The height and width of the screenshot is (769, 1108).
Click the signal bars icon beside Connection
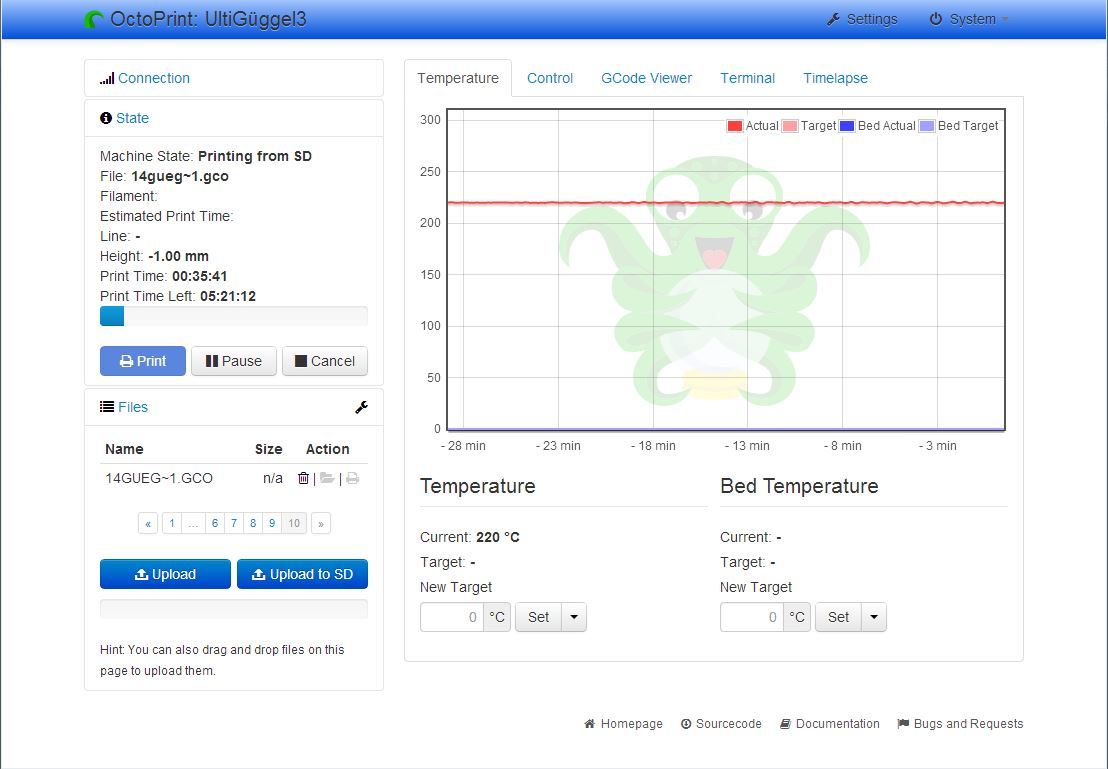[107, 78]
